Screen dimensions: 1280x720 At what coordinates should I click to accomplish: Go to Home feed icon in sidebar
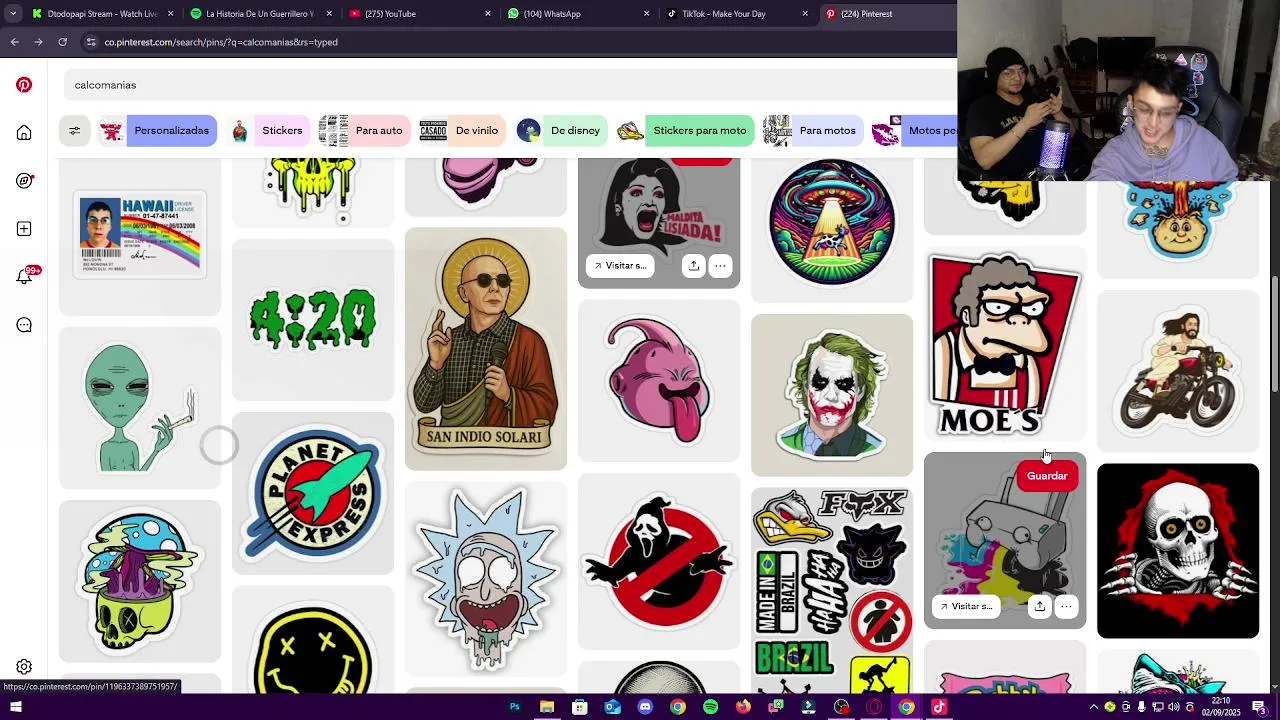tap(24, 133)
